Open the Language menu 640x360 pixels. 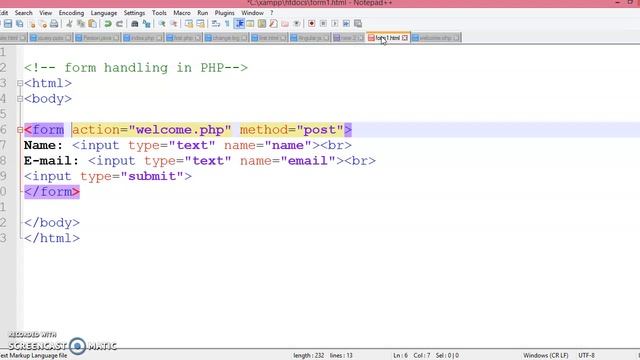(104, 13)
